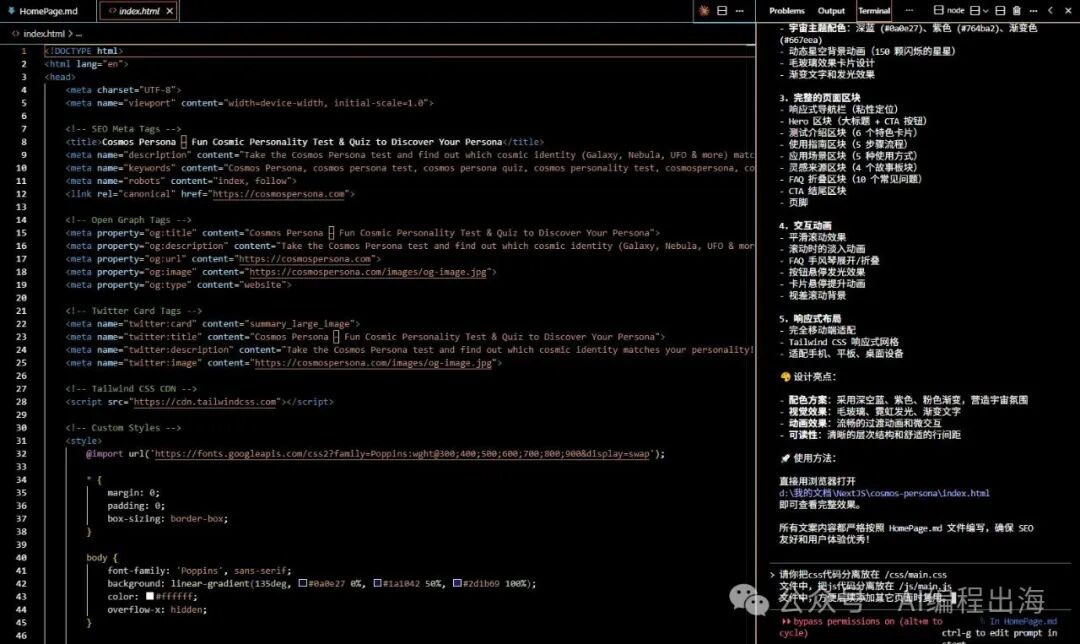Switch to the HomePage.md tab
Image resolution: width=1080 pixels, height=644 pixels.
pyautogui.click(x=55, y=11)
